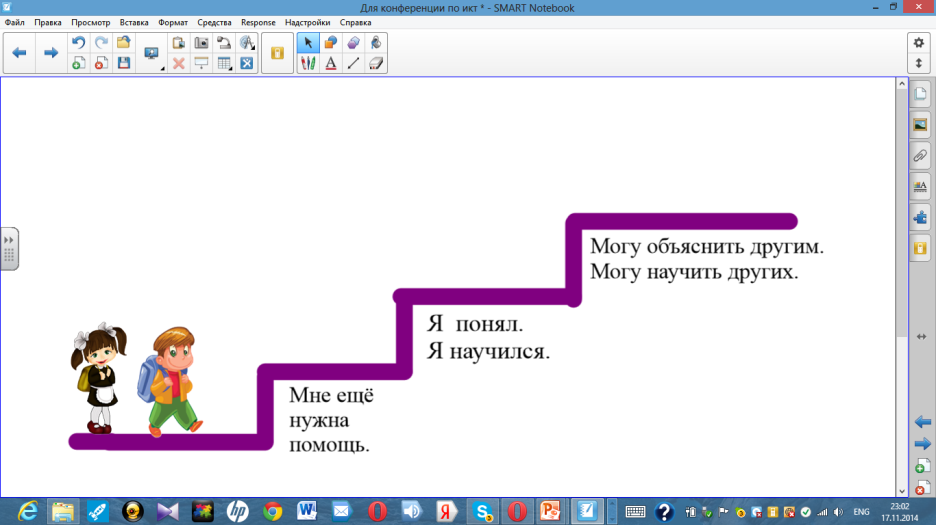936x525 pixels.
Task: Open the Attachments paperclip tab in sidebar
Action: tap(921, 156)
